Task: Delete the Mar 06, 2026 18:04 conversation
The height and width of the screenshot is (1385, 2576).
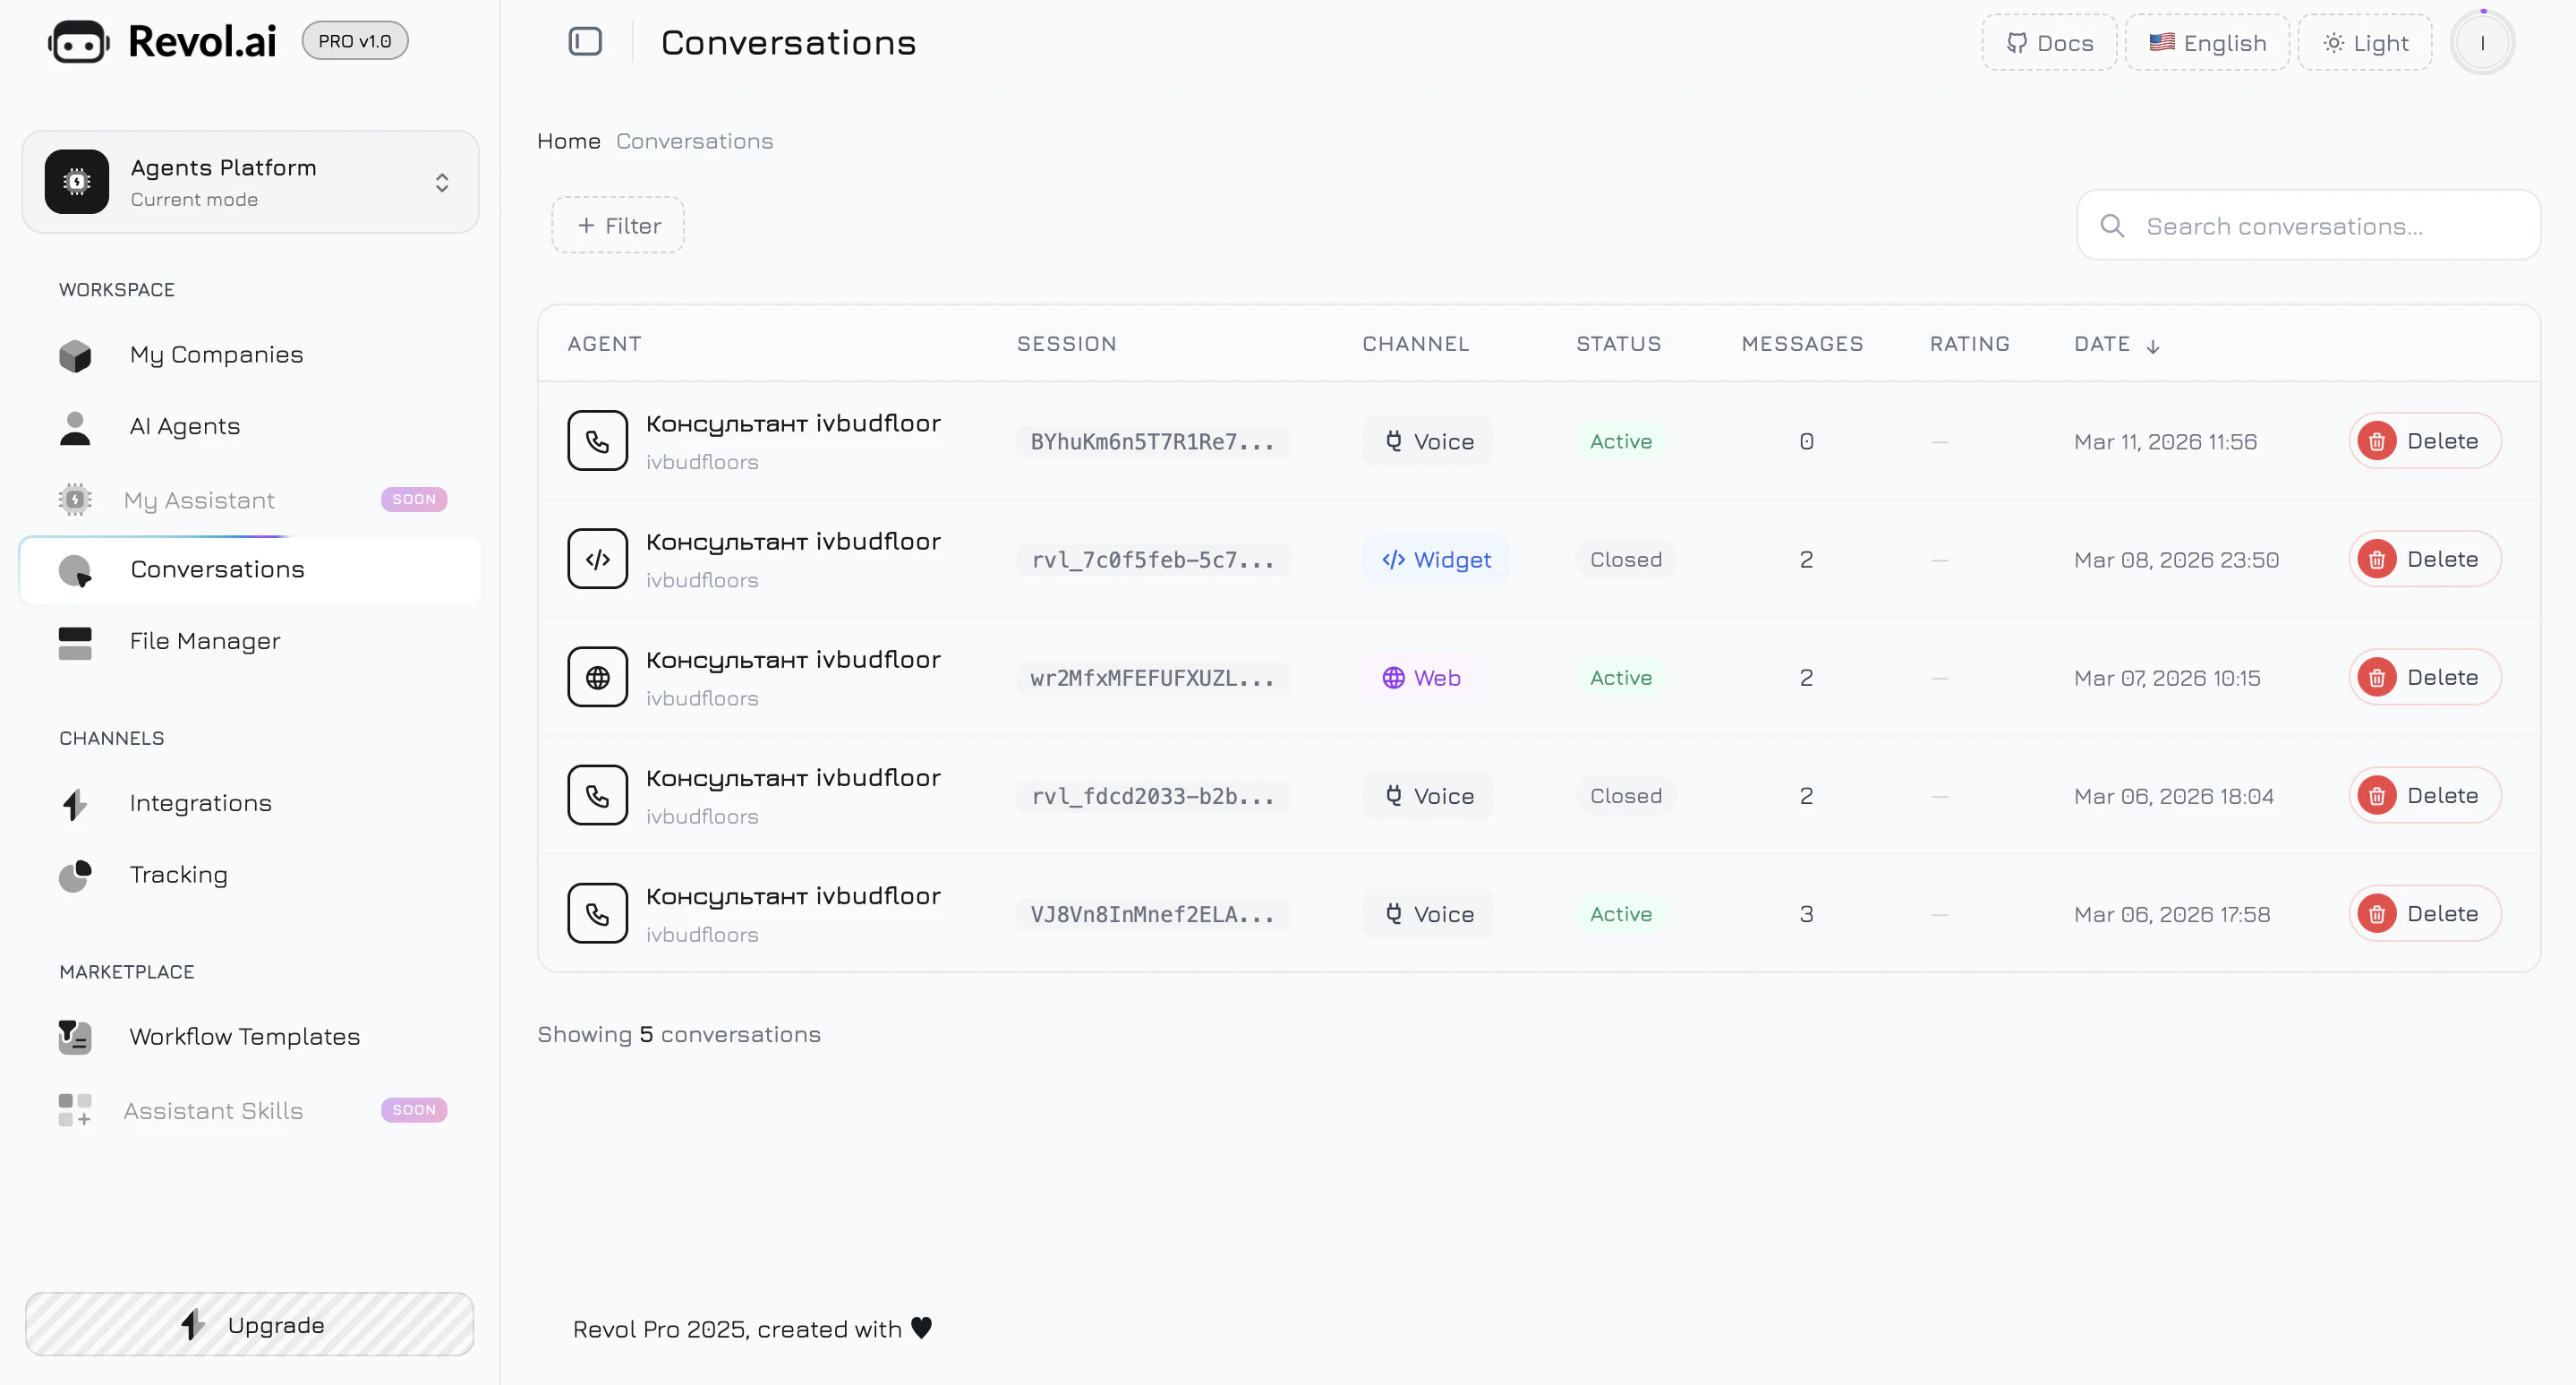Action: (2424, 795)
